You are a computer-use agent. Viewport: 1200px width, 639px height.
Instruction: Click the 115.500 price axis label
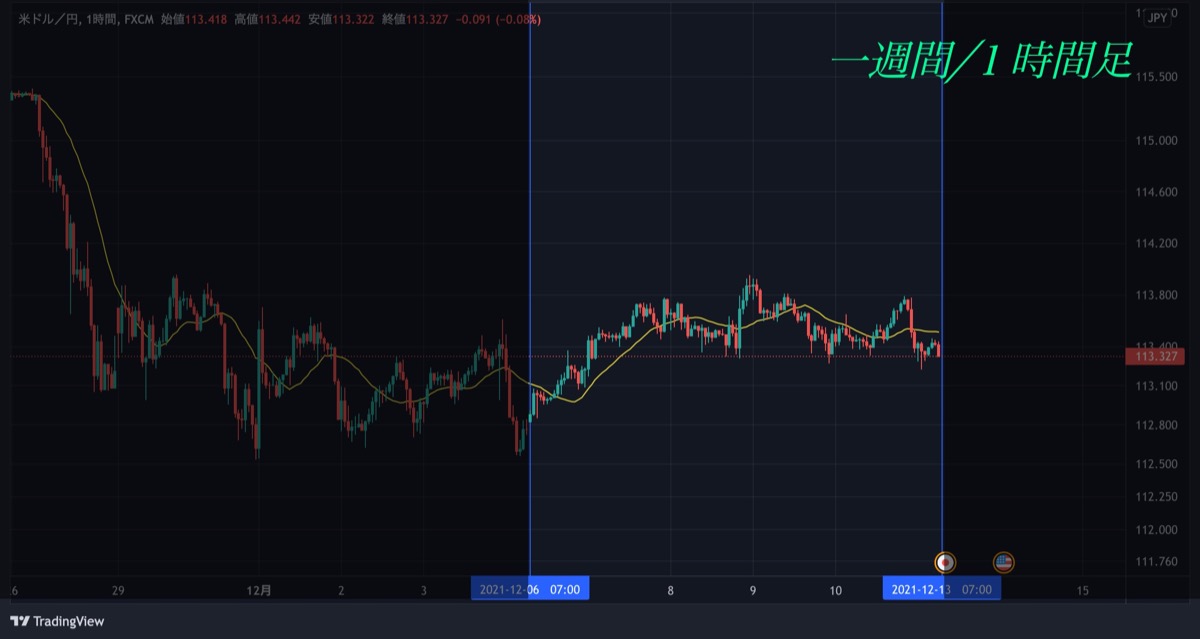(x=1155, y=77)
